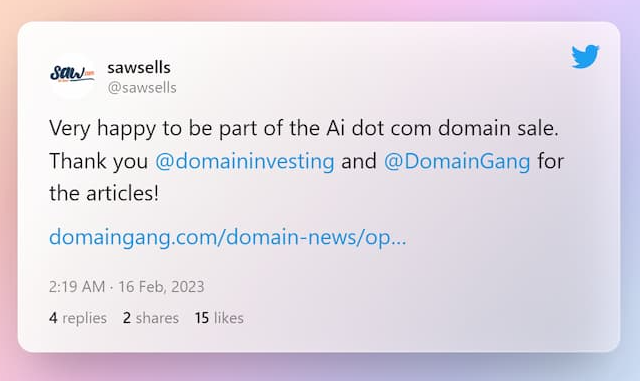View the 2 shares count
Viewport: 640px width, 381px height.
pos(151,318)
